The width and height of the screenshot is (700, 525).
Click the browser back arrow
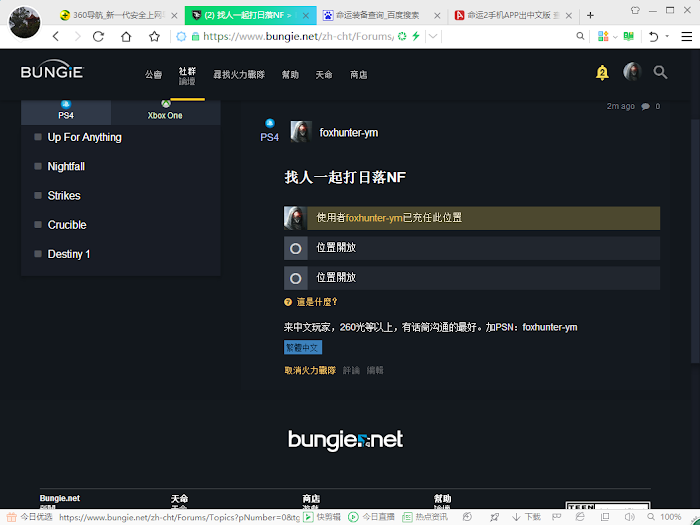(56, 37)
